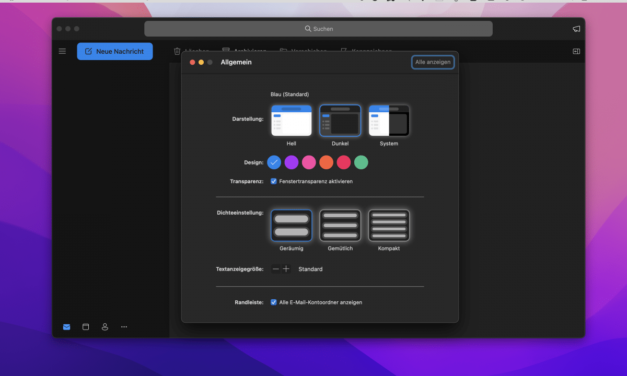Choose the blue design color
The width and height of the screenshot is (627, 376).
click(274, 162)
